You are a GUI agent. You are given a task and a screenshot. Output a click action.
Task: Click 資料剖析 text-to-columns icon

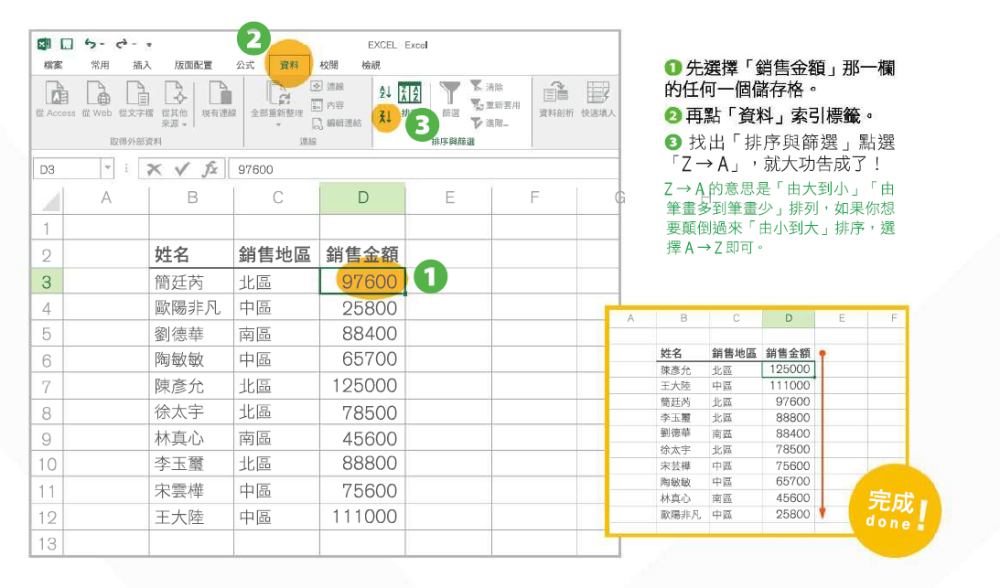click(x=555, y=99)
